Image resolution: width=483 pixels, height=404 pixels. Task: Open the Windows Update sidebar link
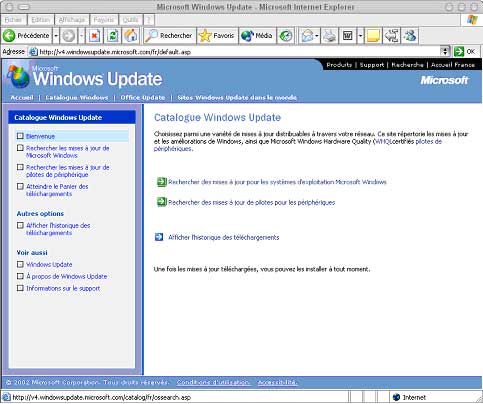(x=49, y=264)
